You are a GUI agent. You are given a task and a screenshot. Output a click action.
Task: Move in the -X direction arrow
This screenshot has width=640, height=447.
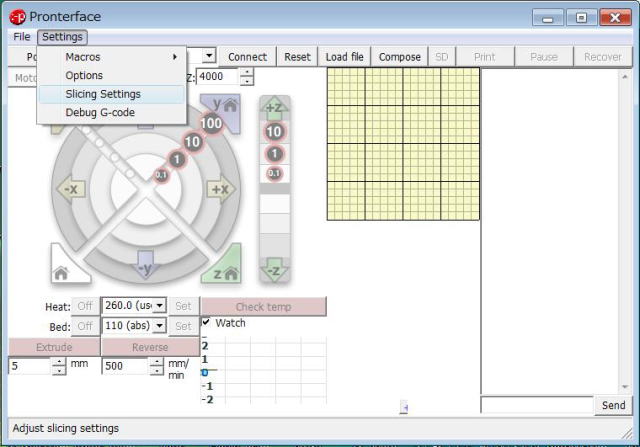point(71,189)
